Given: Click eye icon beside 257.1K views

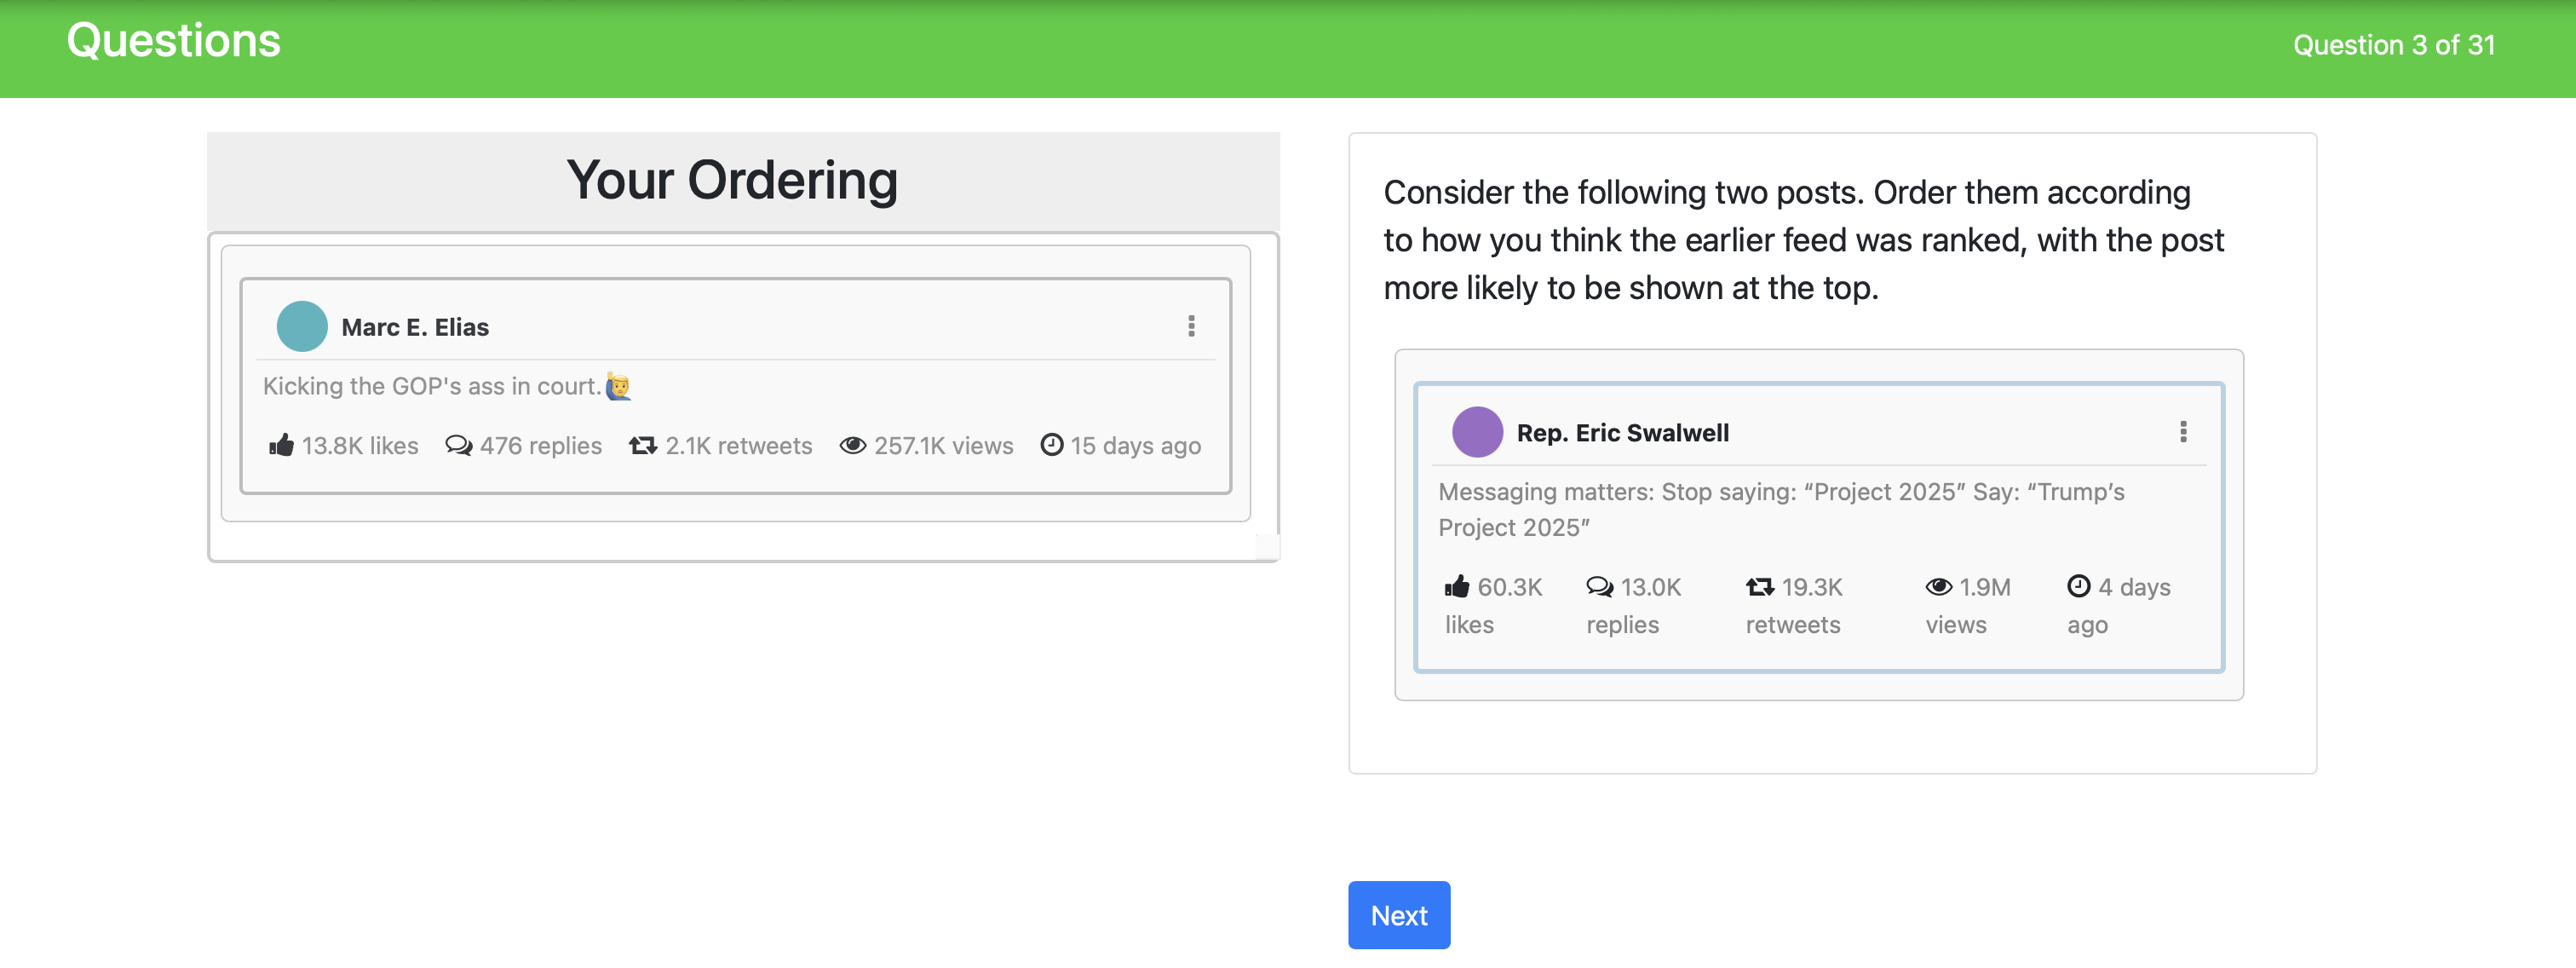Looking at the screenshot, I should [x=853, y=445].
